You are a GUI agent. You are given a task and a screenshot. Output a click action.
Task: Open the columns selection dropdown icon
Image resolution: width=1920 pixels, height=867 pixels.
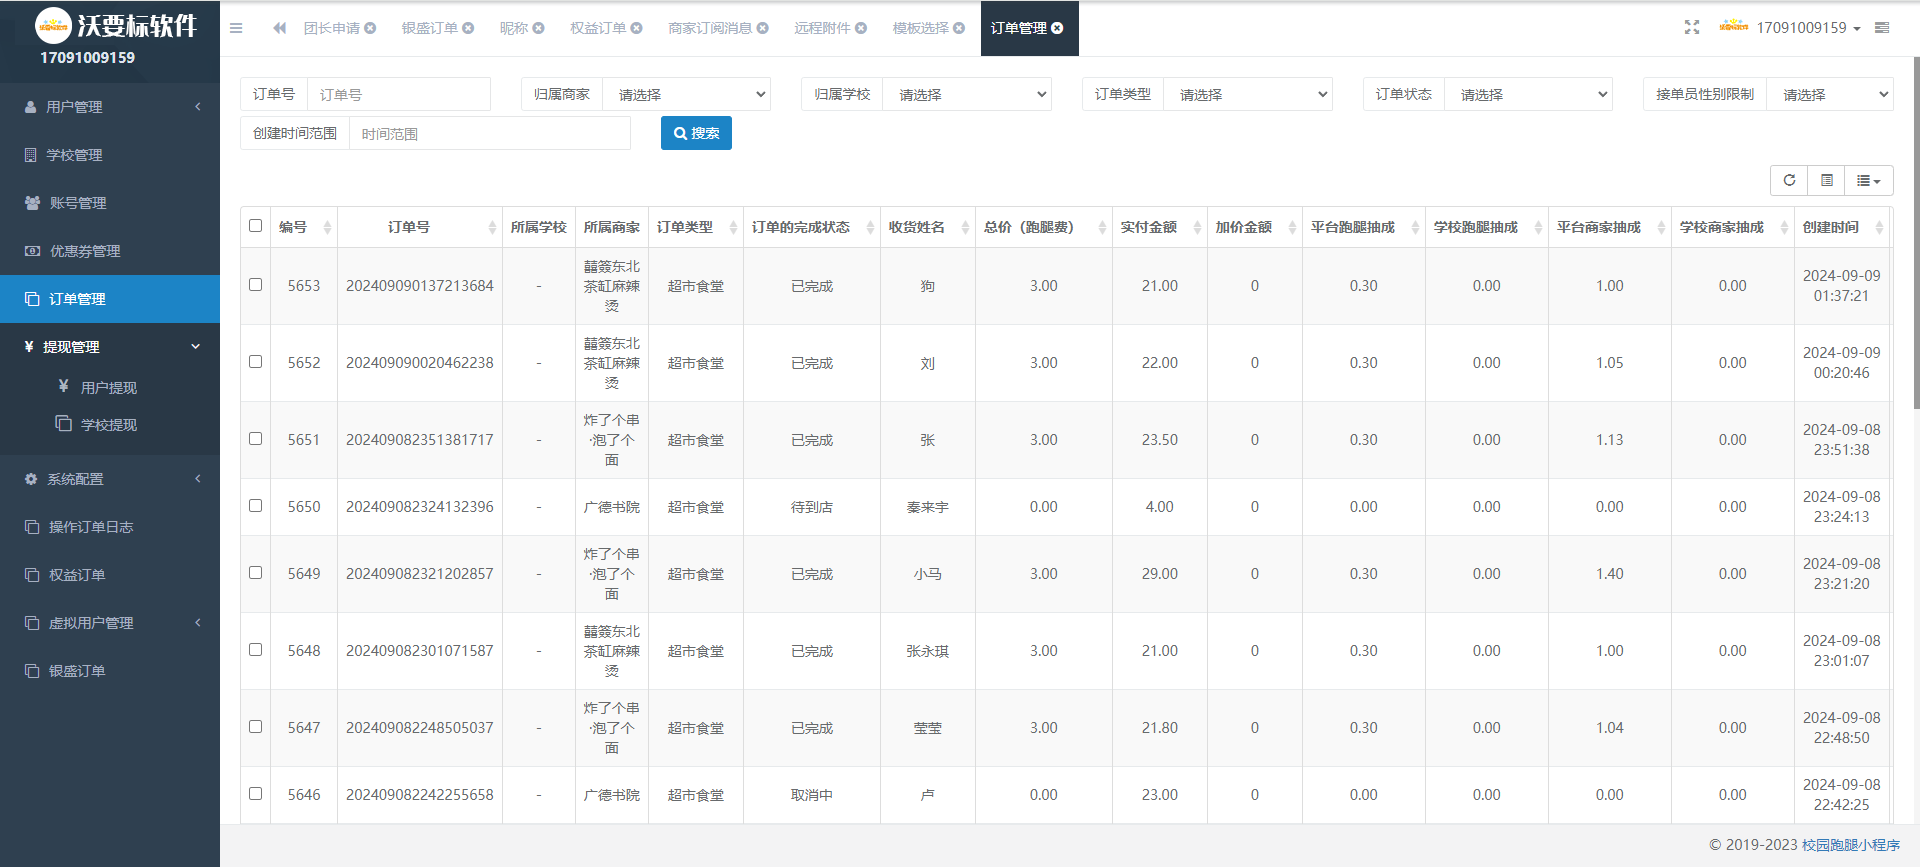[1869, 180]
